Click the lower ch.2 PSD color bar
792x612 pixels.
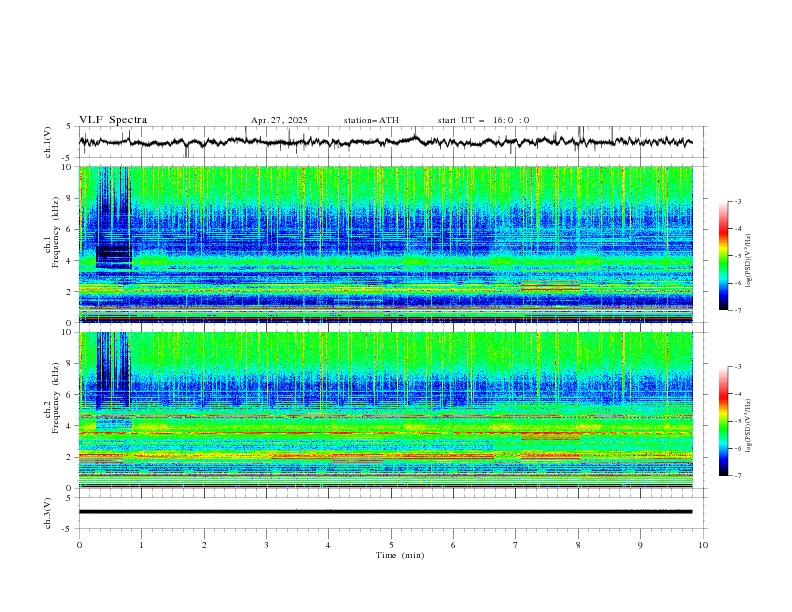tap(723, 421)
